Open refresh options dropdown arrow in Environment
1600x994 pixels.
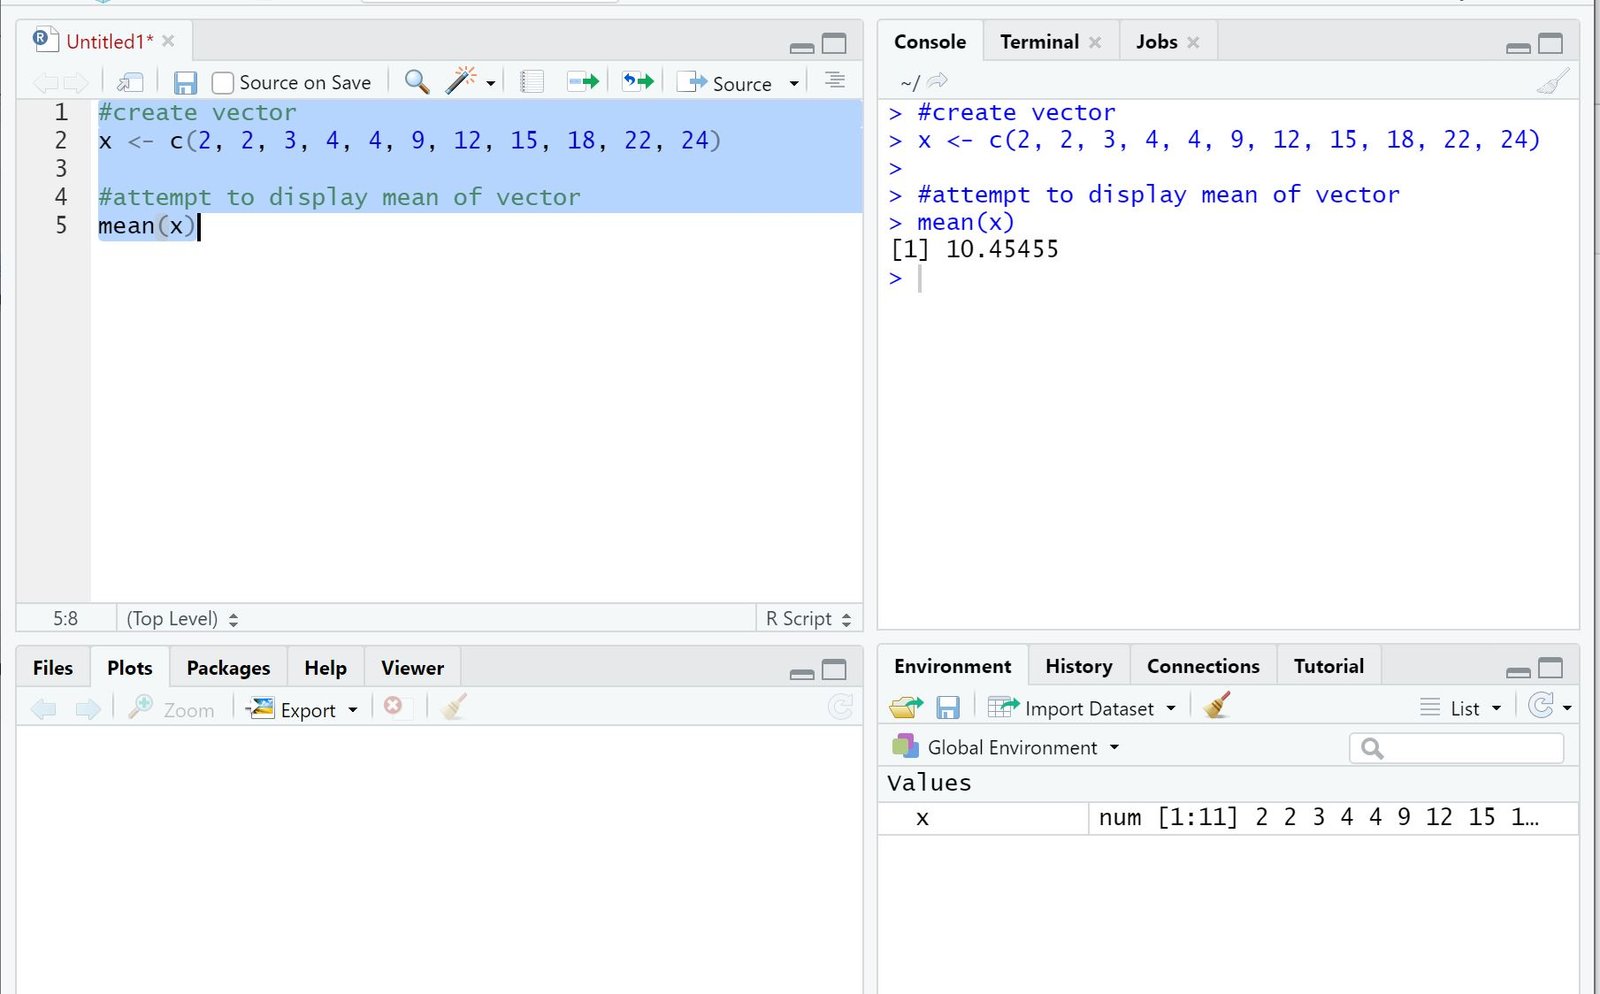pyautogui.click(x=1567, y=708)
